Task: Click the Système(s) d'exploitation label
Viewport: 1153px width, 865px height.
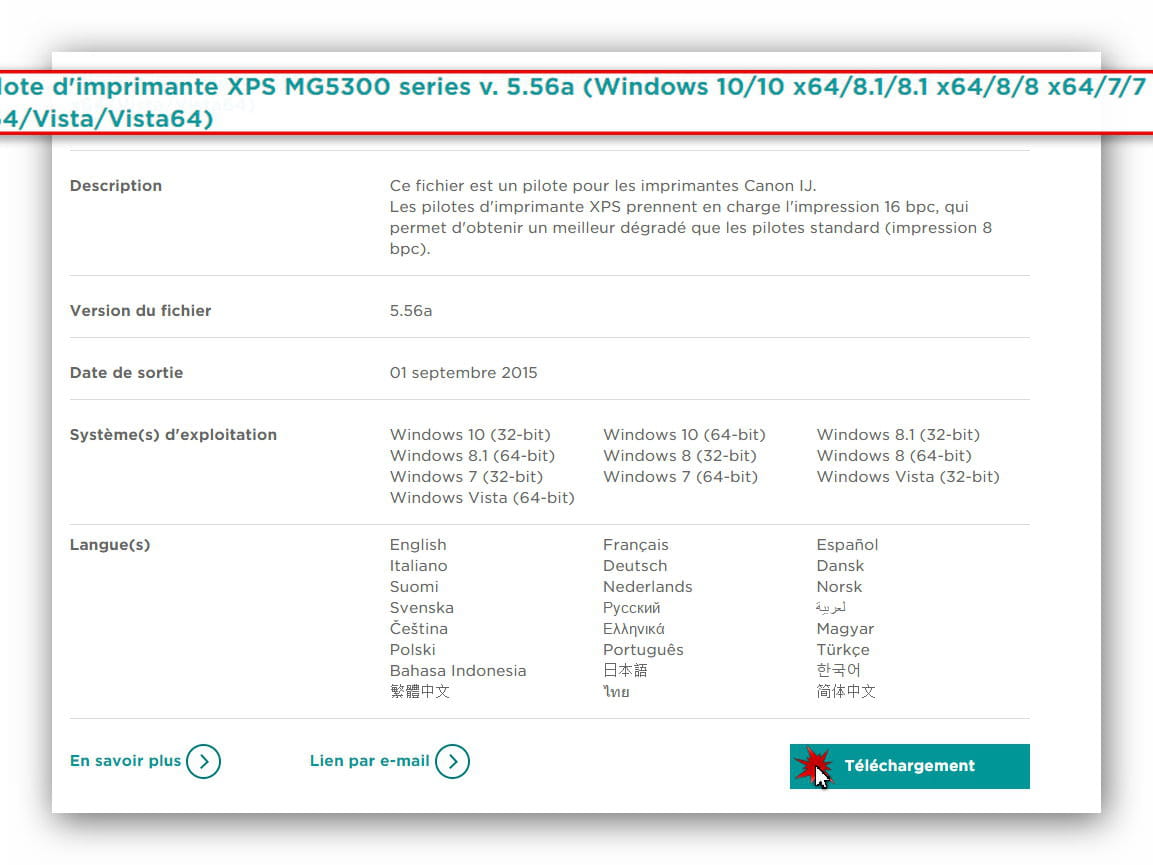Action: (x=173, y=435)
